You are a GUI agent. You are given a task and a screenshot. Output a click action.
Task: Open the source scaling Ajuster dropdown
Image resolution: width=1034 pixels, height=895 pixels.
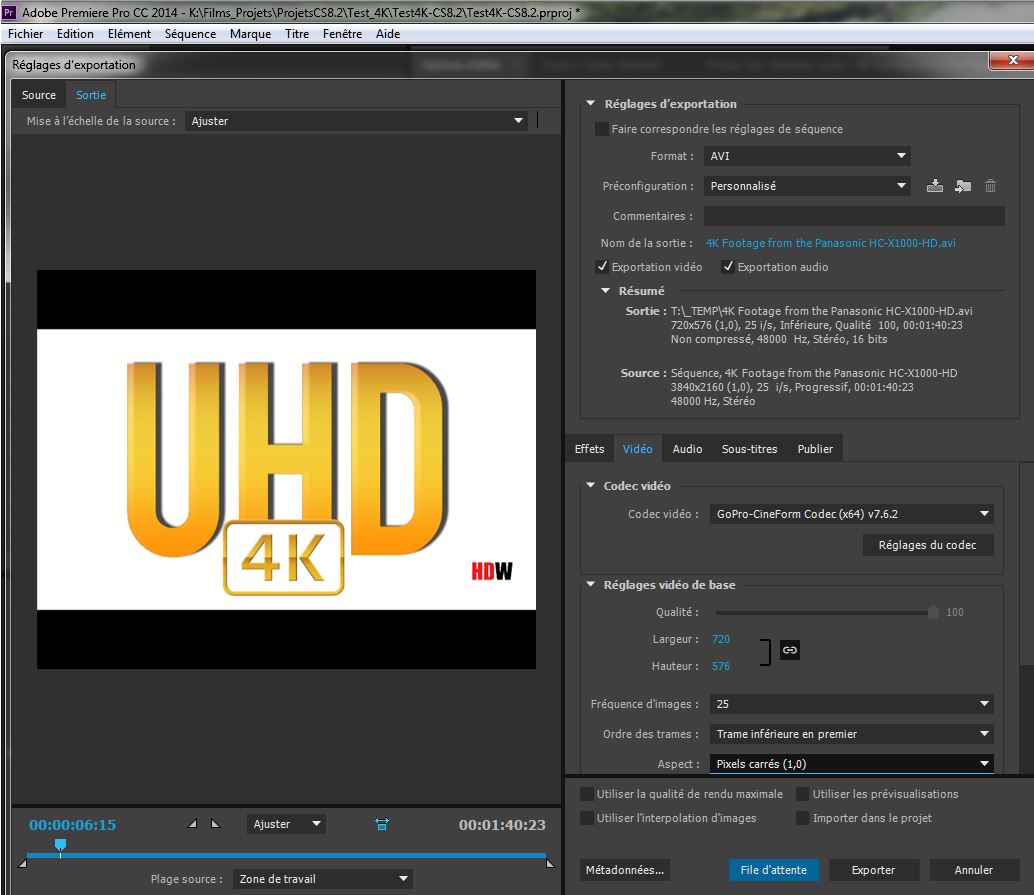coord(356,121)
